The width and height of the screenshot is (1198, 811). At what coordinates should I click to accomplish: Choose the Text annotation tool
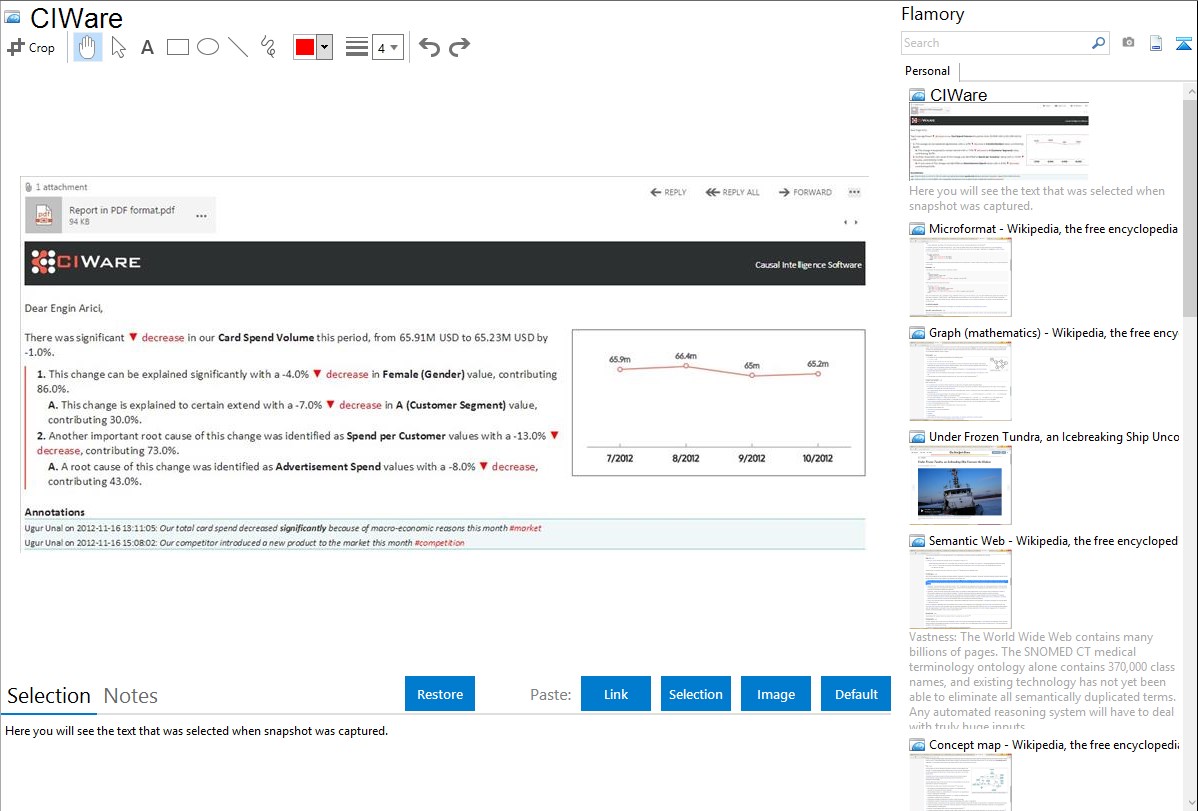pos(147,47)
